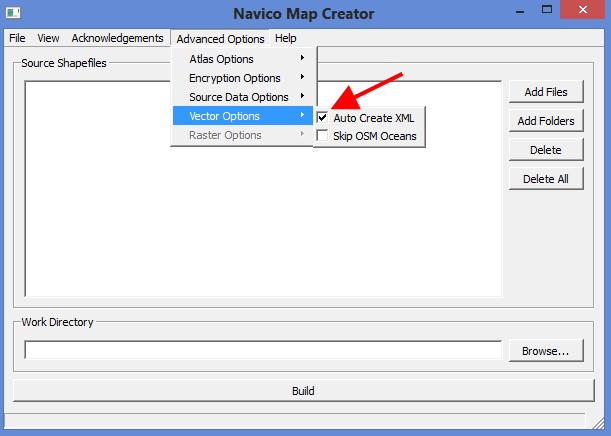Screen dimensions: 611x436
Task: Browse for a work directory
Action: click(545, 351)
